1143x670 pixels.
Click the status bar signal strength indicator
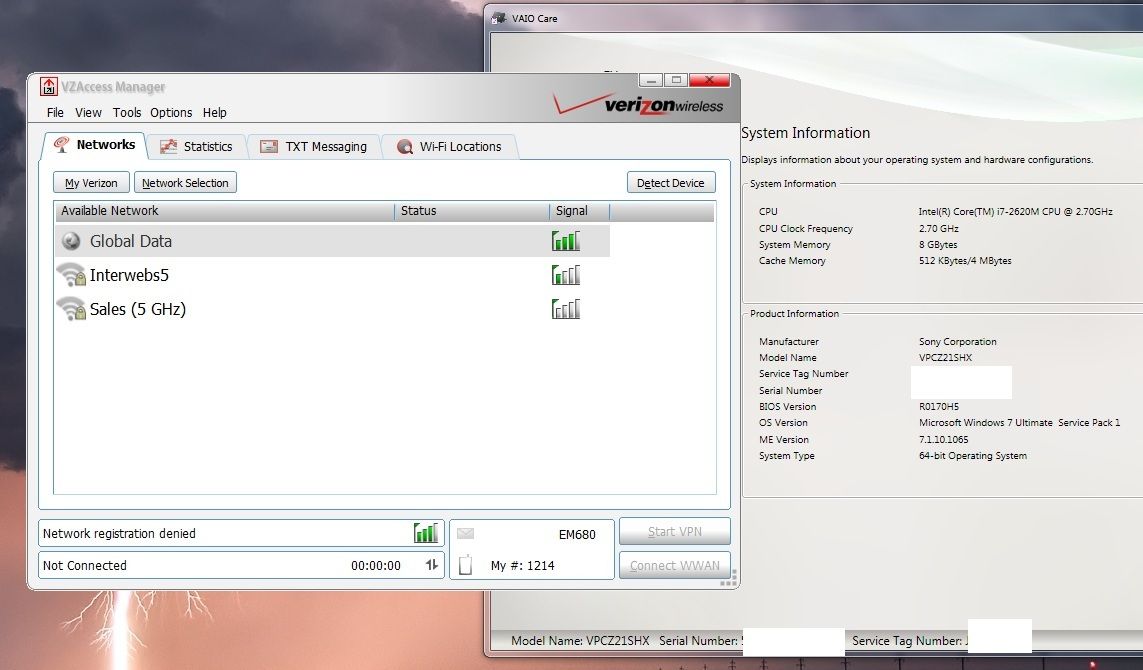coord(426,533)
